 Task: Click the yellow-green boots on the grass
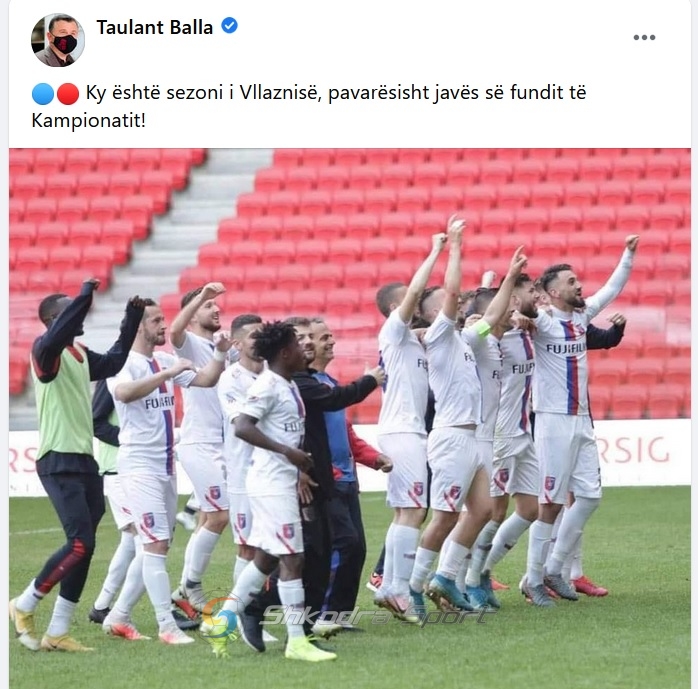click(310, 648)
